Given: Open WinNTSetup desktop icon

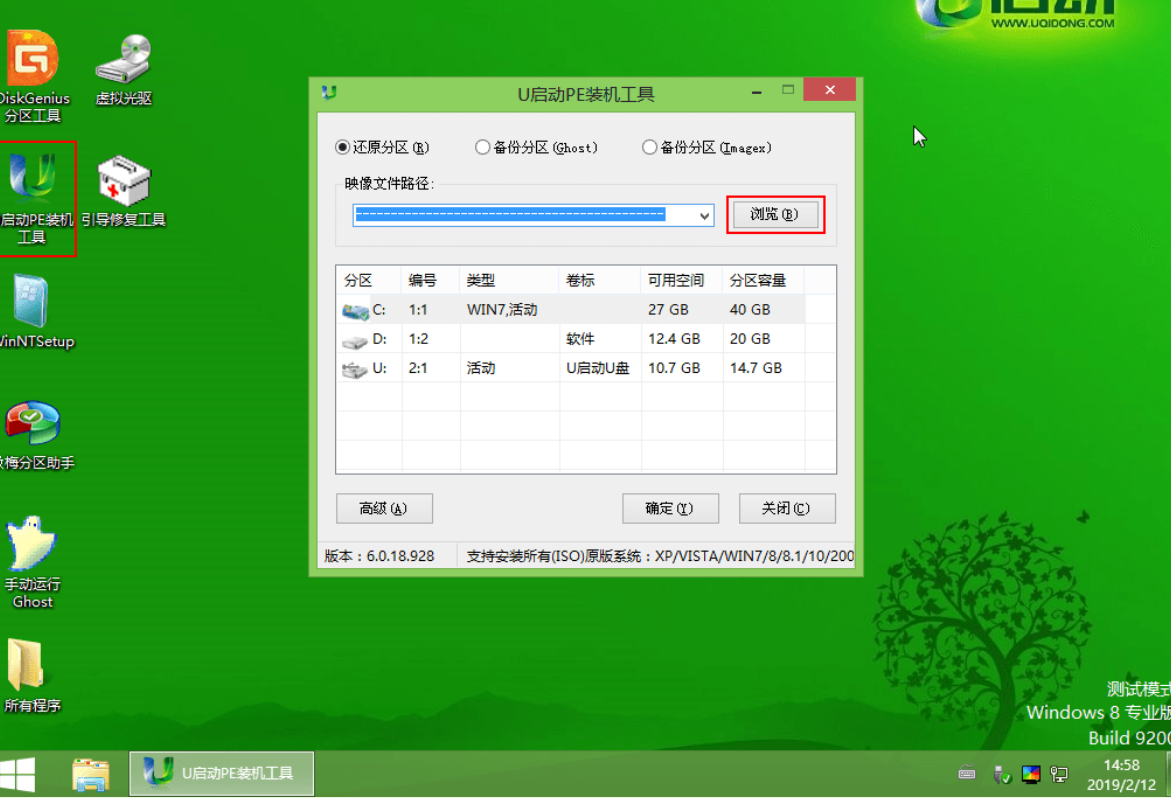Looking at the screenshot, I should click(x=34, y=312).
